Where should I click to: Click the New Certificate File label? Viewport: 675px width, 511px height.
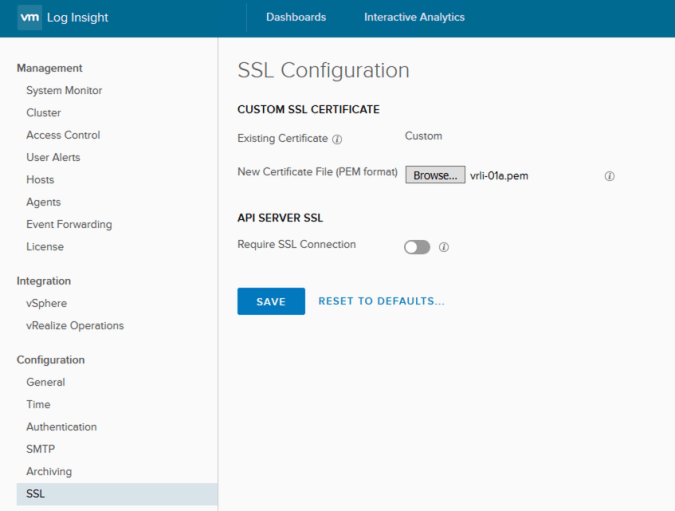(x=318, y=172)
